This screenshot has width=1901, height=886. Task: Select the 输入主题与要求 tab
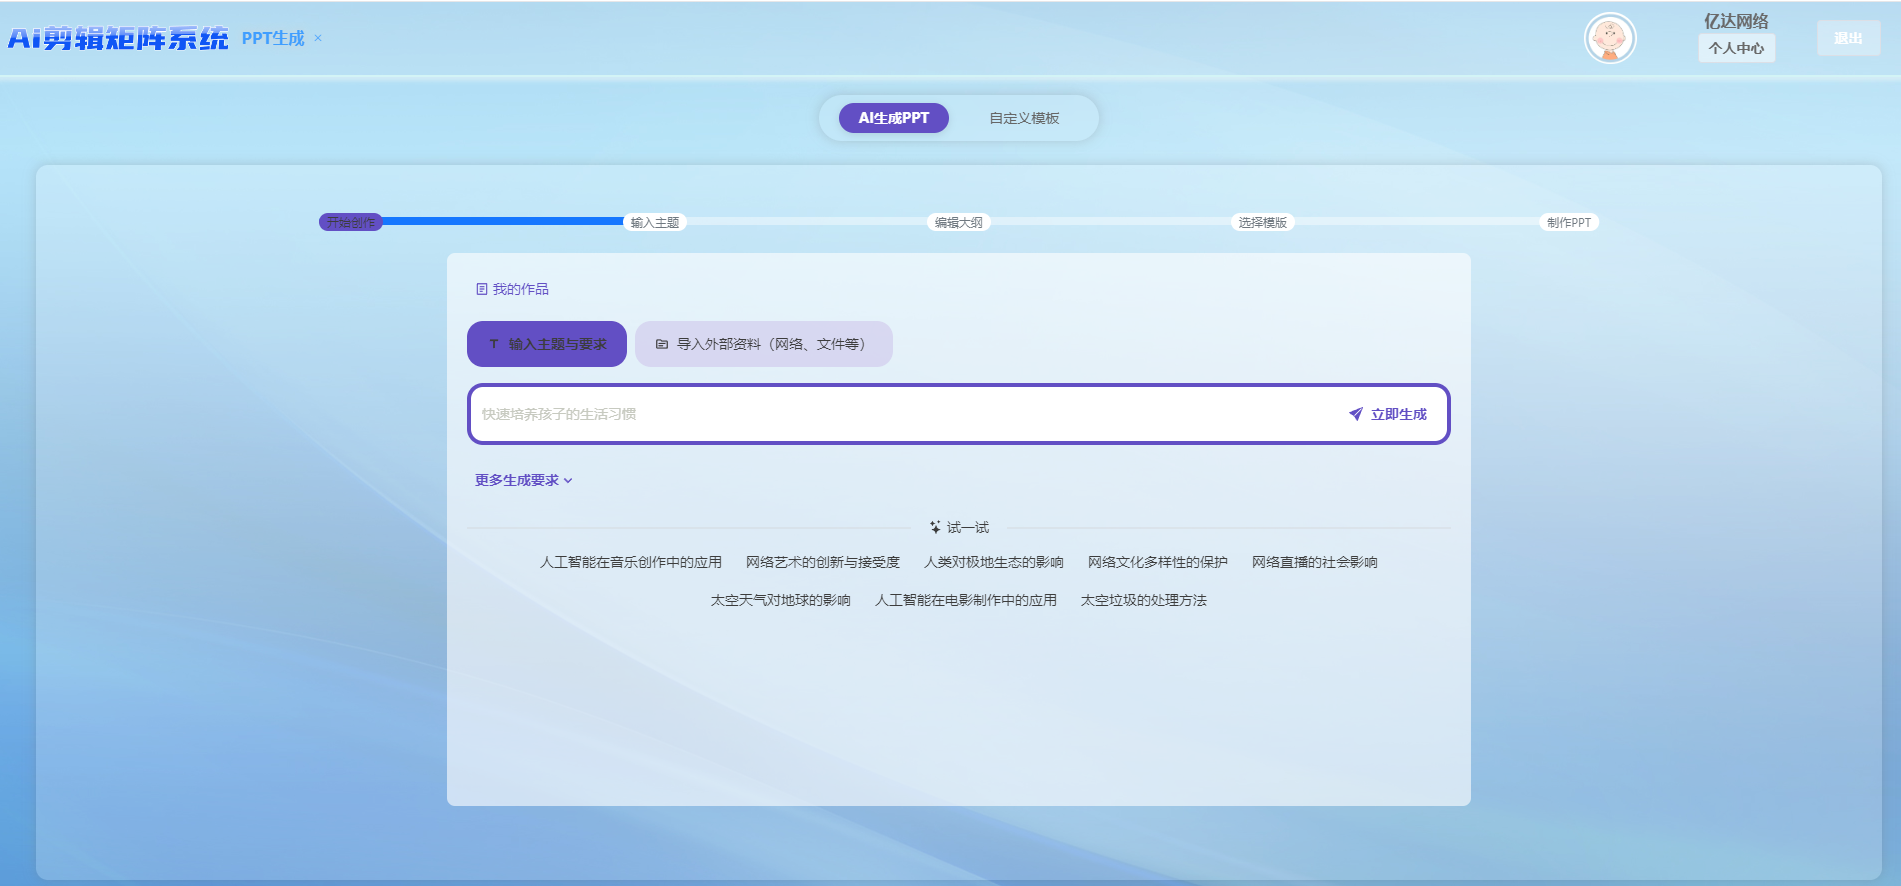coord(547,344)
